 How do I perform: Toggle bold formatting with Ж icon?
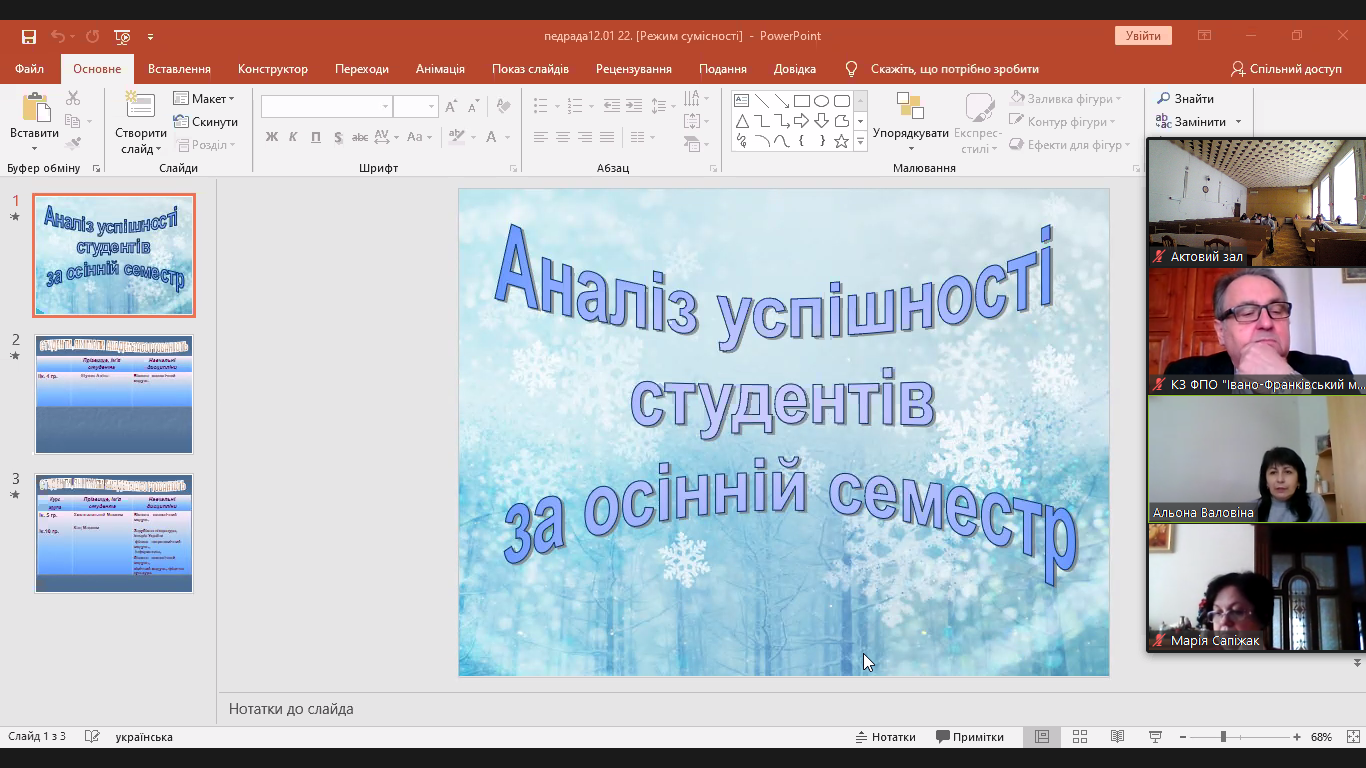[x=272, y=136]
